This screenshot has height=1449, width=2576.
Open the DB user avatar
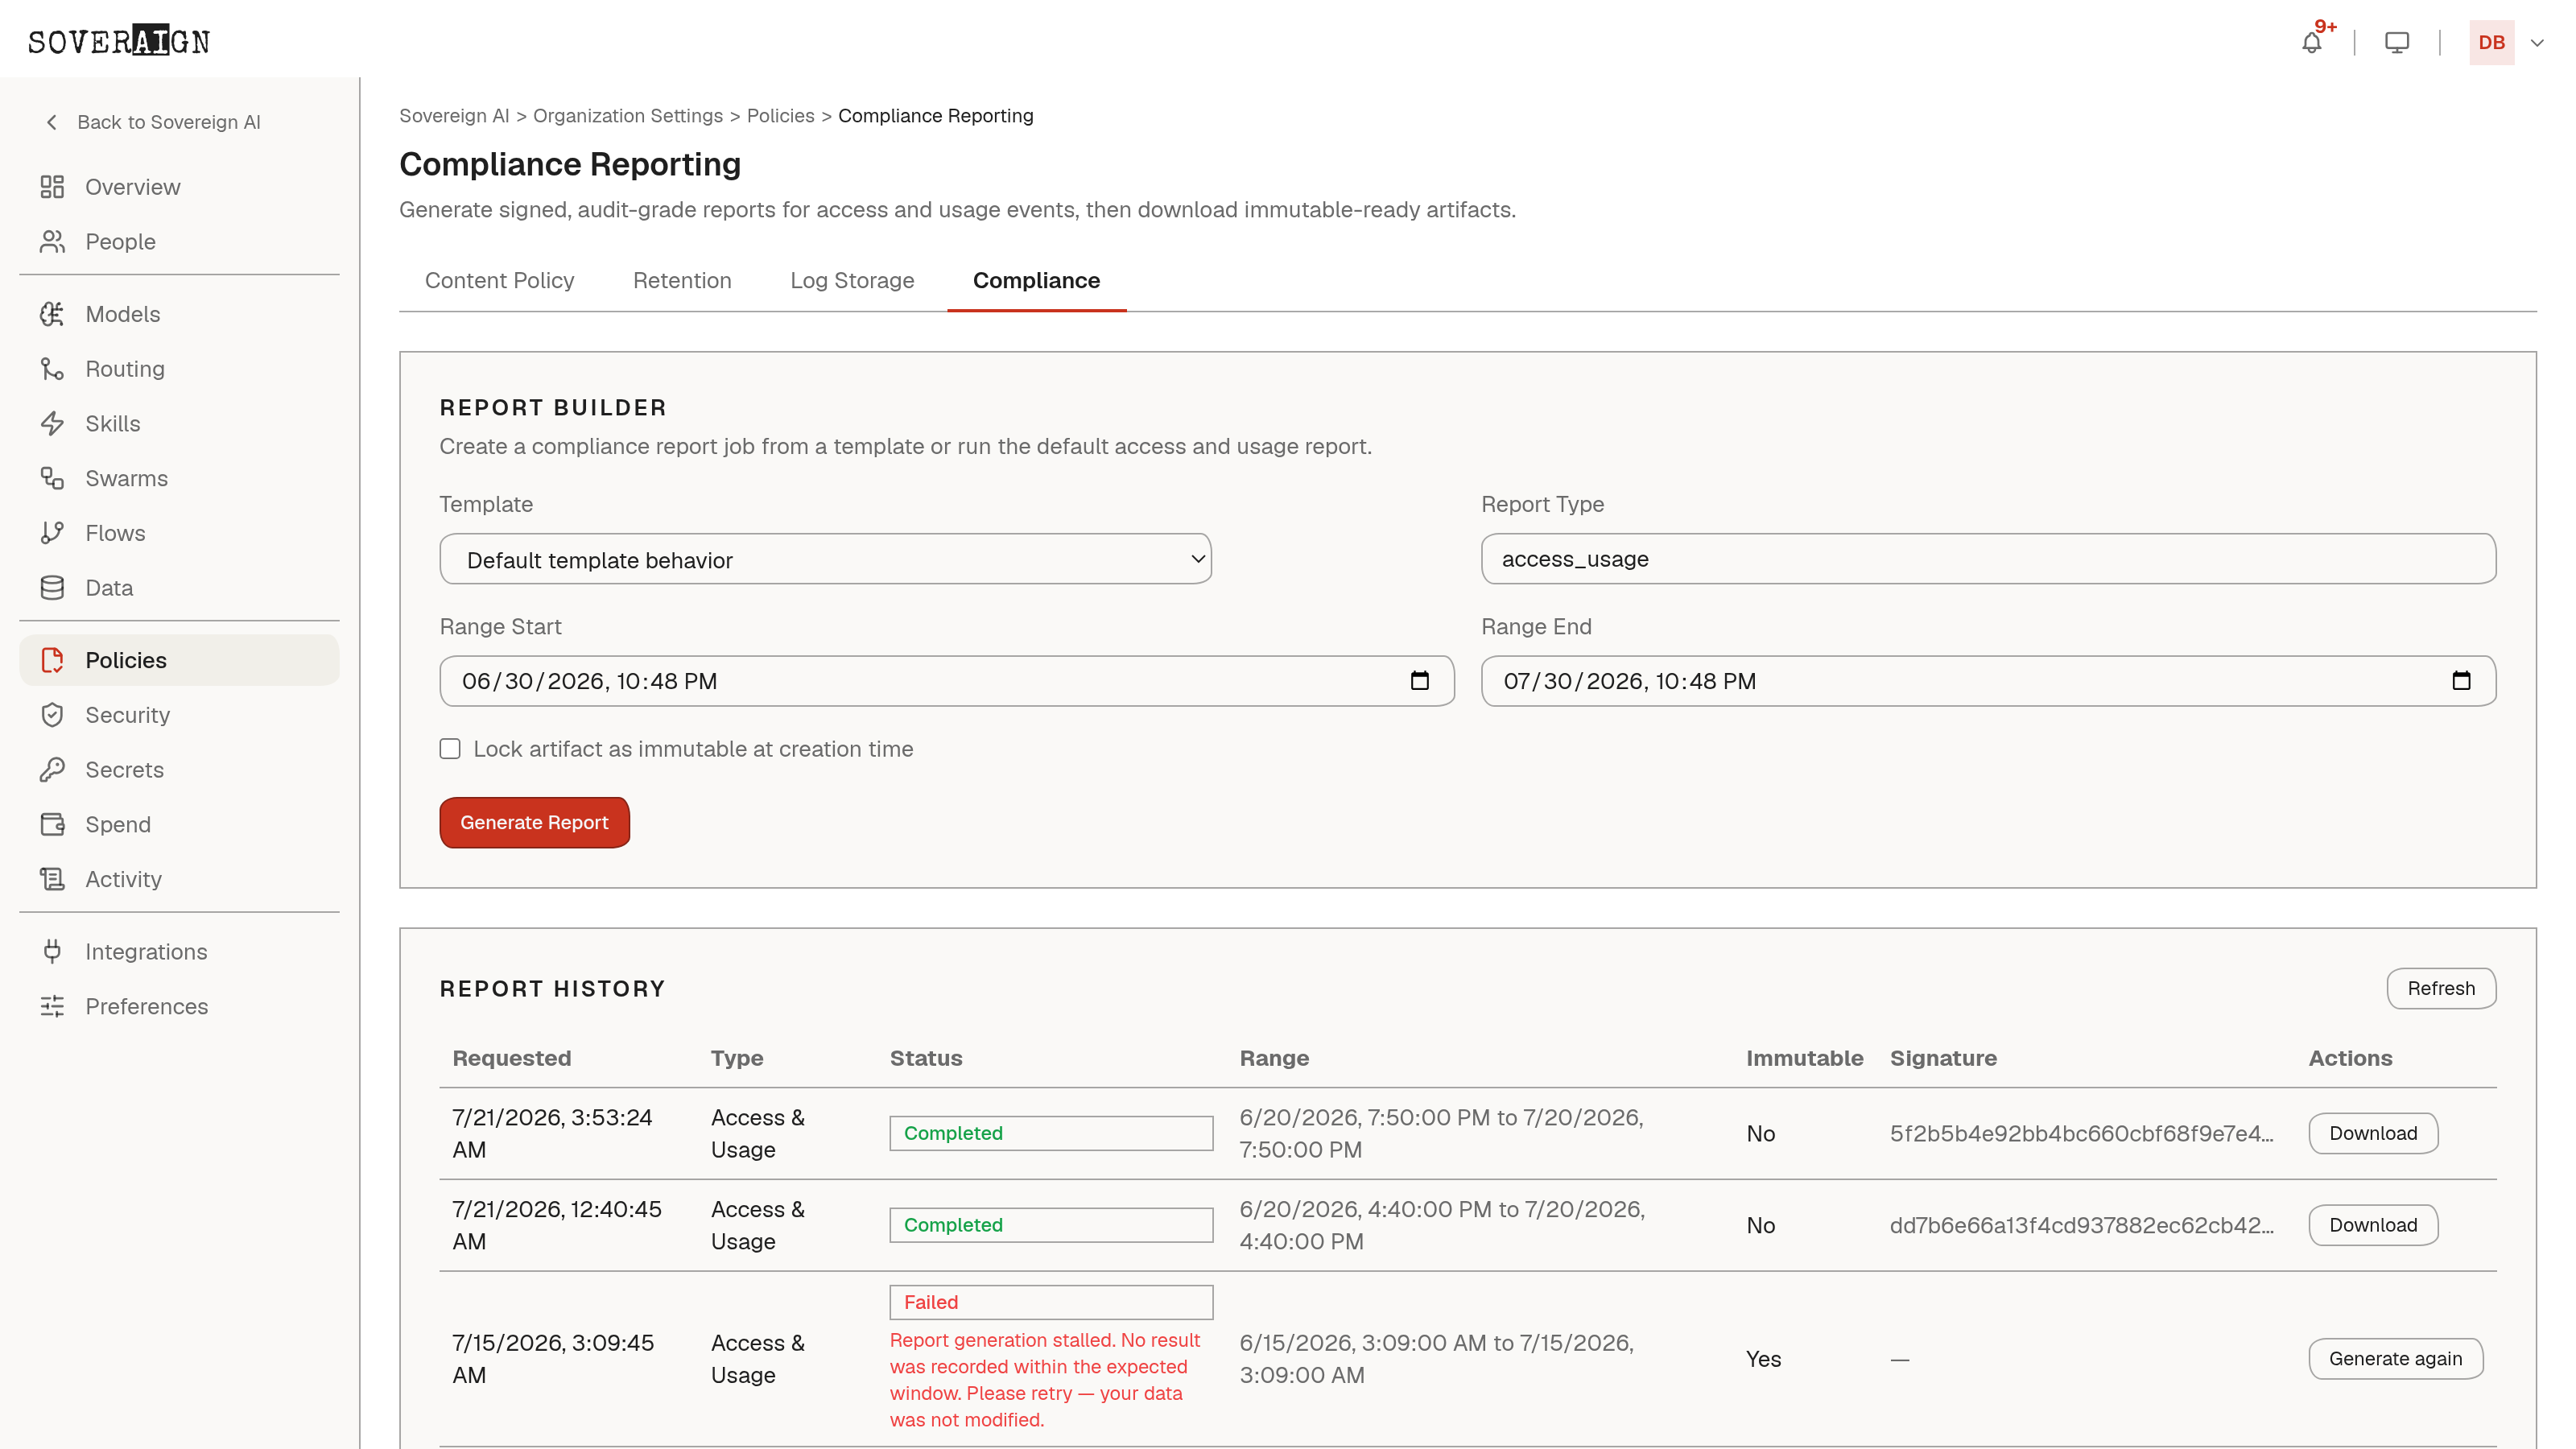[x=2491, y=43]
